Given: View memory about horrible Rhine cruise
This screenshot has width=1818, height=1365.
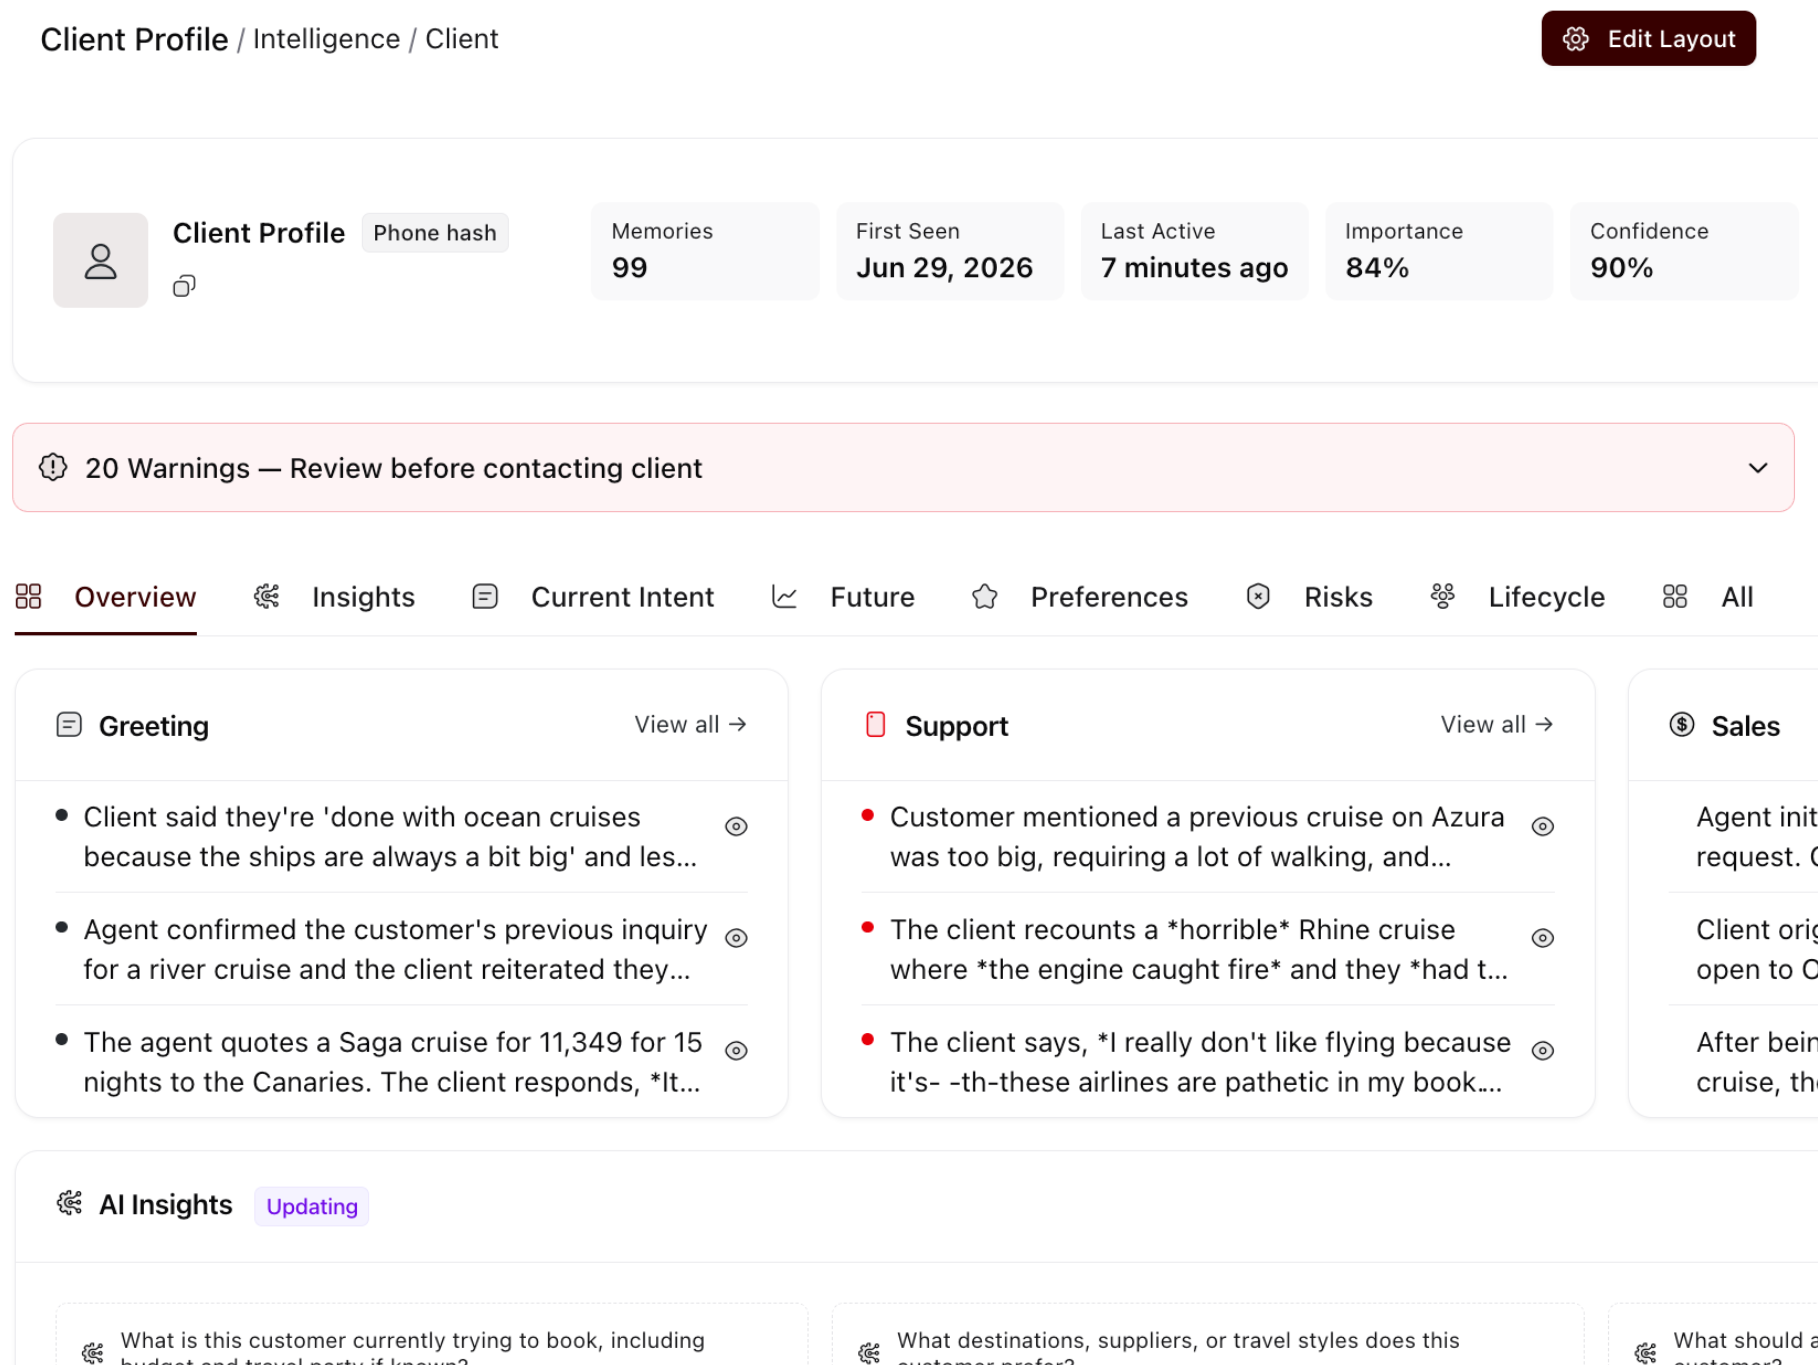Looking at the screenshot, I should pos(1543,938).
